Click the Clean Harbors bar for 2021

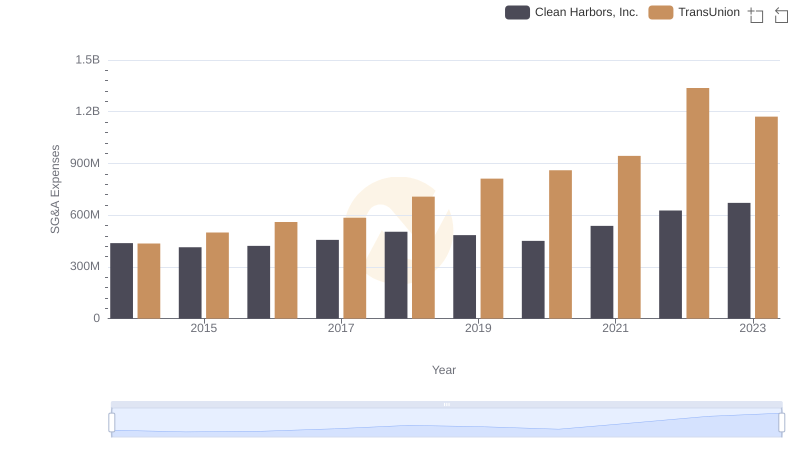602,272
